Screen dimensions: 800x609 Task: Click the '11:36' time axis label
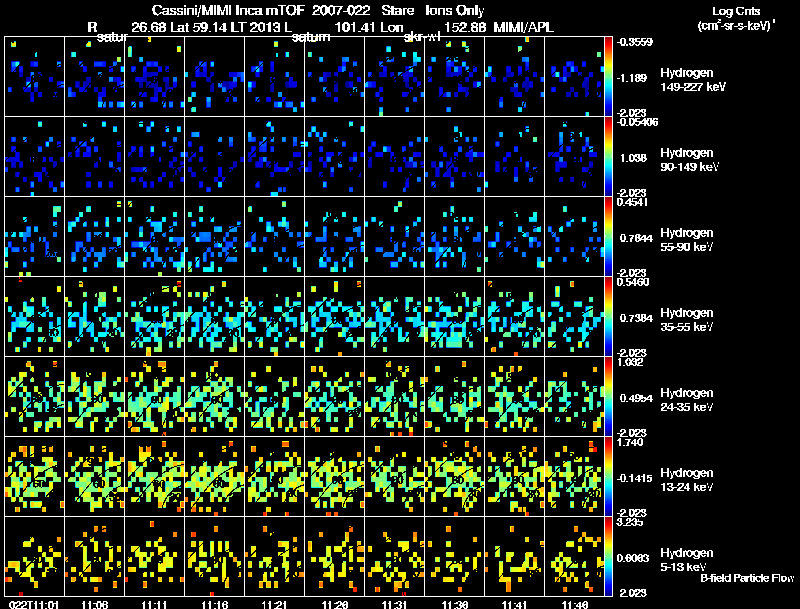click(455, 604)
